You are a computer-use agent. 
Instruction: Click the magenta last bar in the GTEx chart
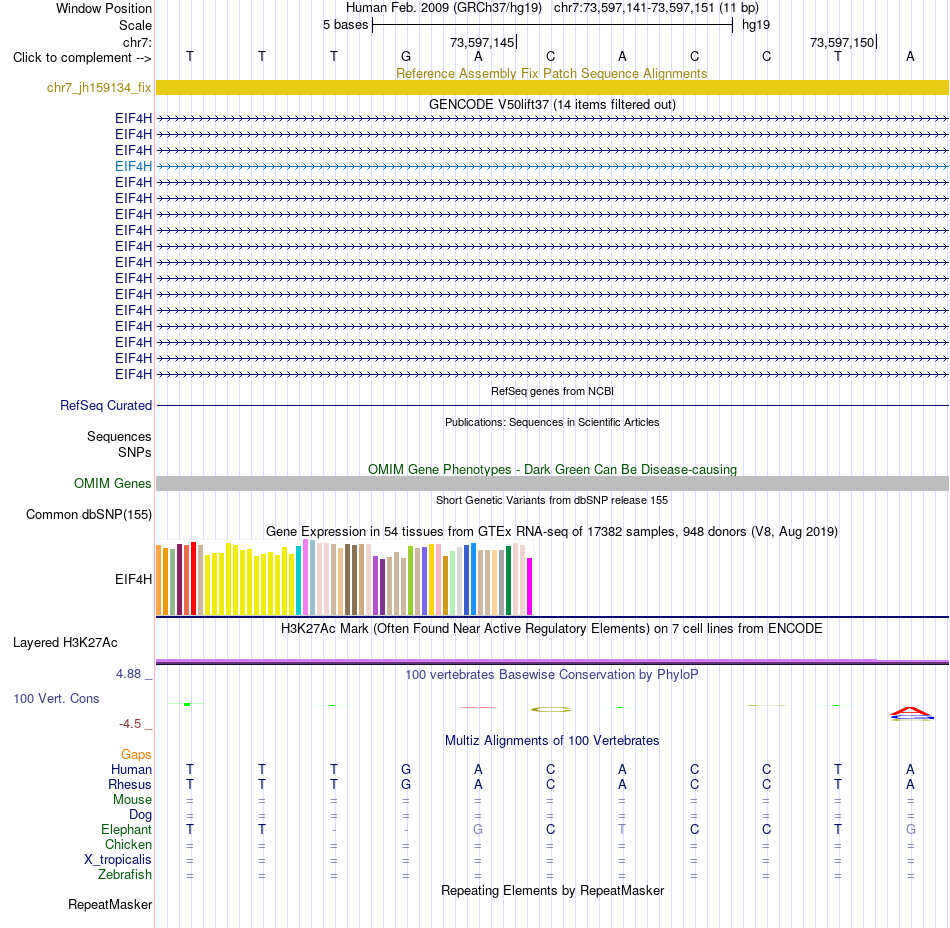530,586
